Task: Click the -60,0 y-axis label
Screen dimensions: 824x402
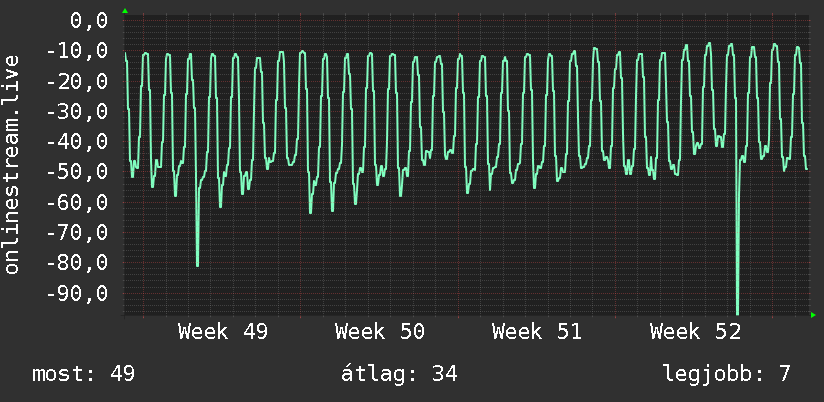Action: coord(77,202)
